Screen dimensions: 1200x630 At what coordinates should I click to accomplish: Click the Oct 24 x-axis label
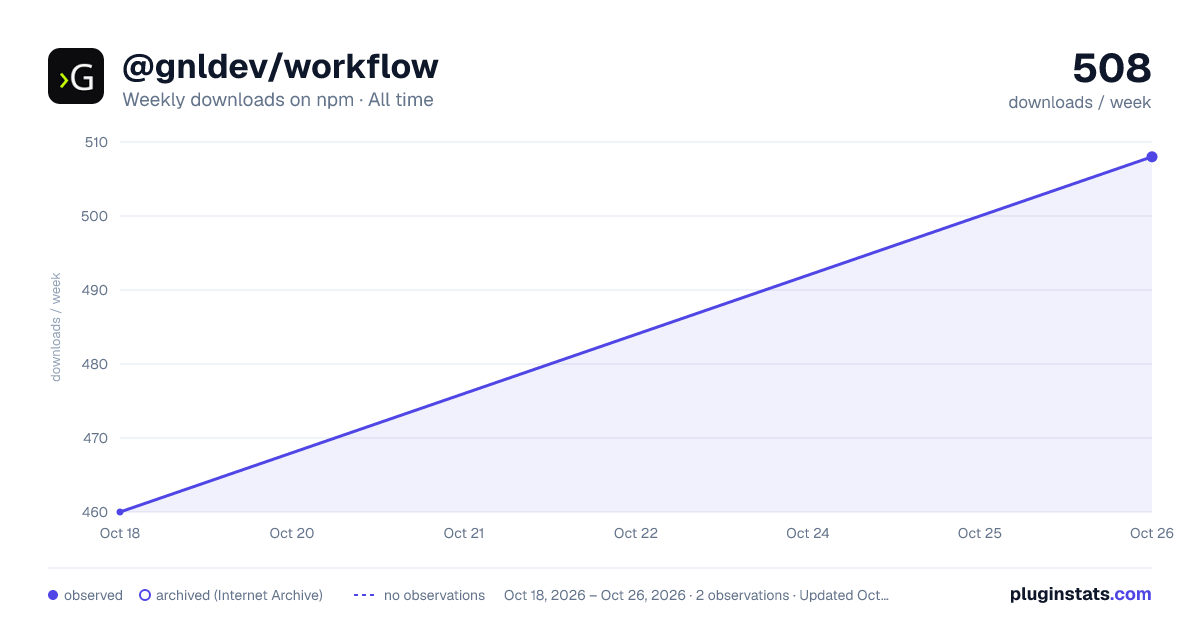[x=808, y=533]
